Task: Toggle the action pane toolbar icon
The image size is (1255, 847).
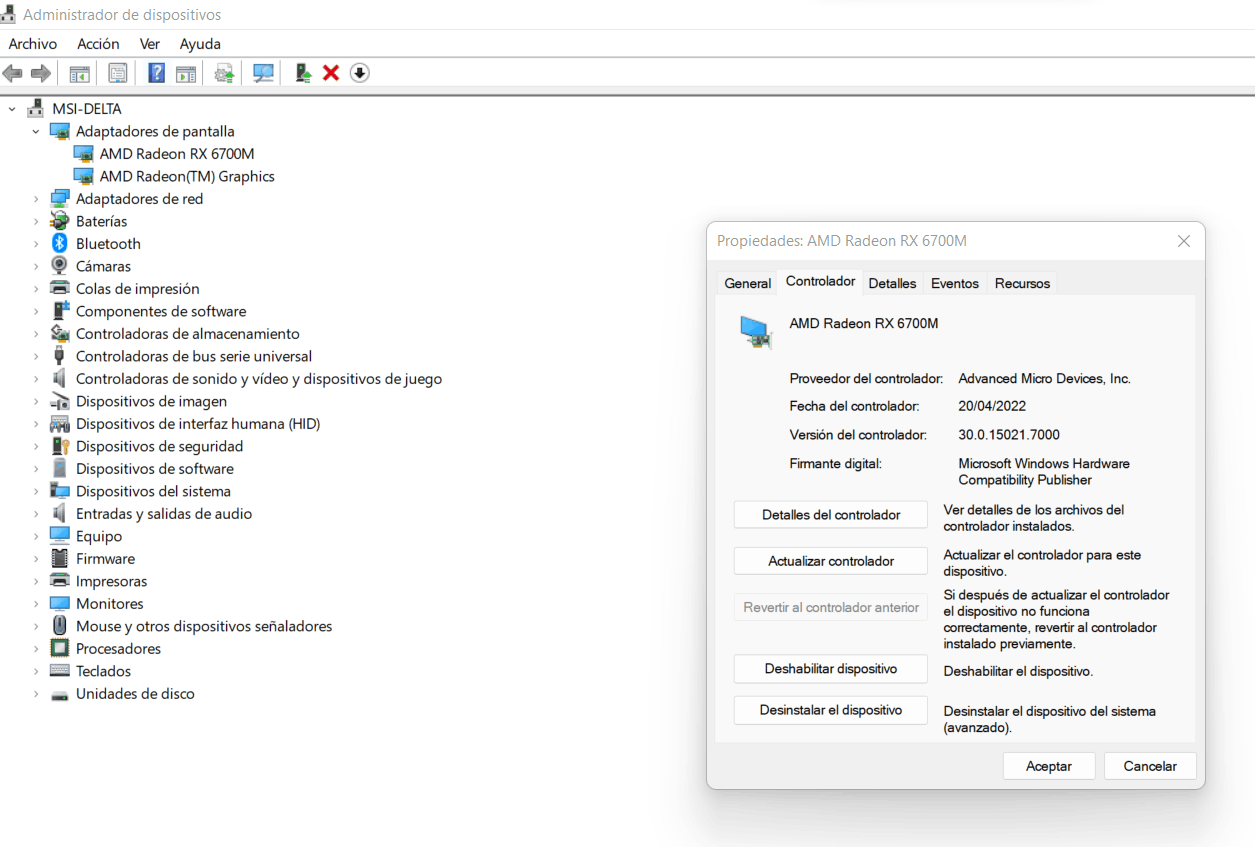Action: tap(186, 73)
